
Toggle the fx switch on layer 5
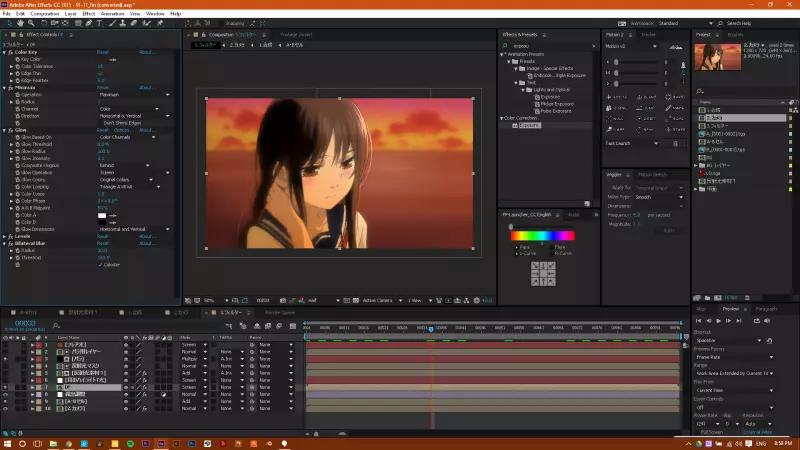point(144,373)
